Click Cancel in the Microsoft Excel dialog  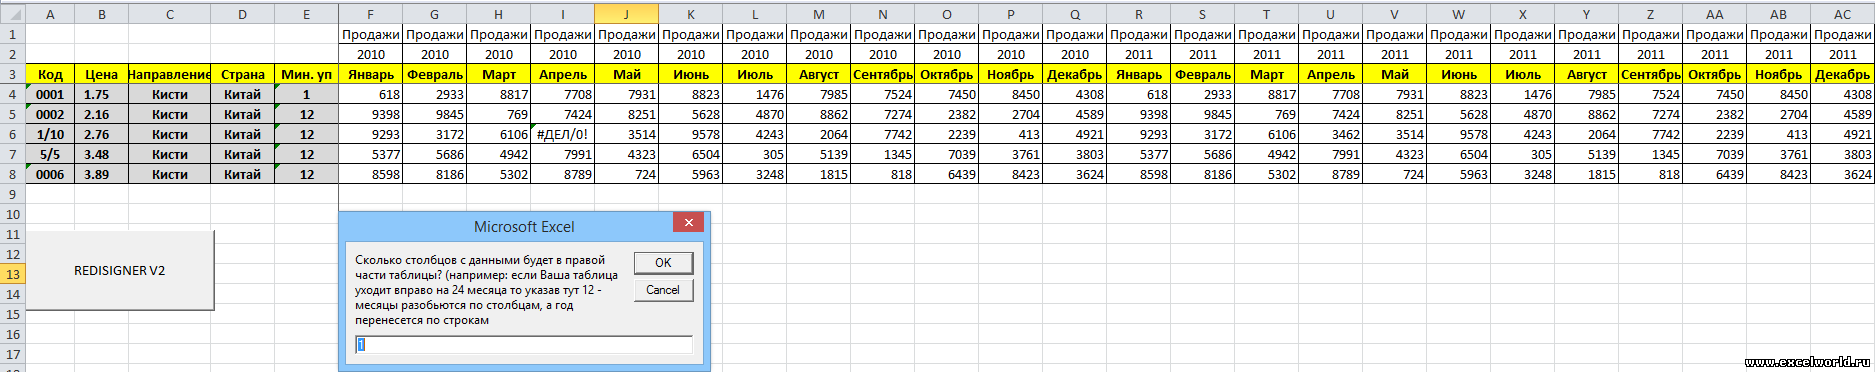(x=663, y=290)
